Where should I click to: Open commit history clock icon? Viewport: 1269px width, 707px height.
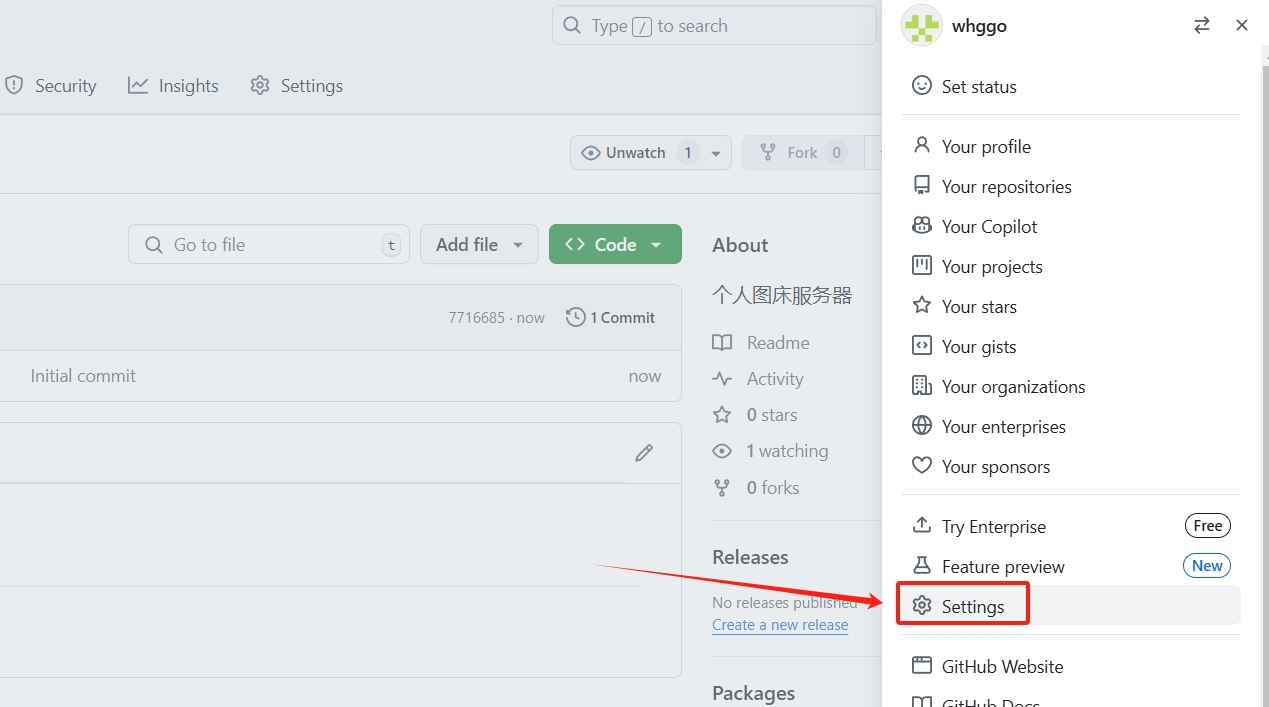[576, 317]
